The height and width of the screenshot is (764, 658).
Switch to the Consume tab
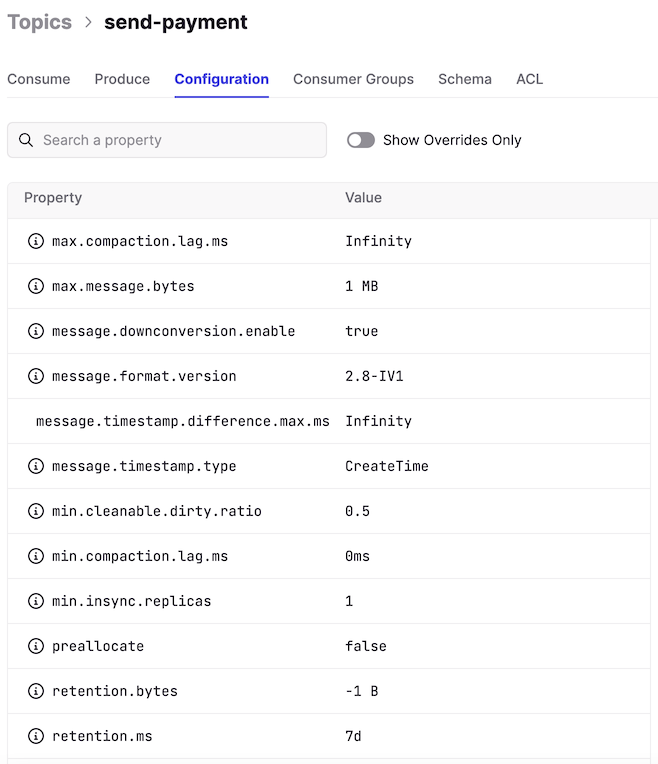[x=39, y=79]
